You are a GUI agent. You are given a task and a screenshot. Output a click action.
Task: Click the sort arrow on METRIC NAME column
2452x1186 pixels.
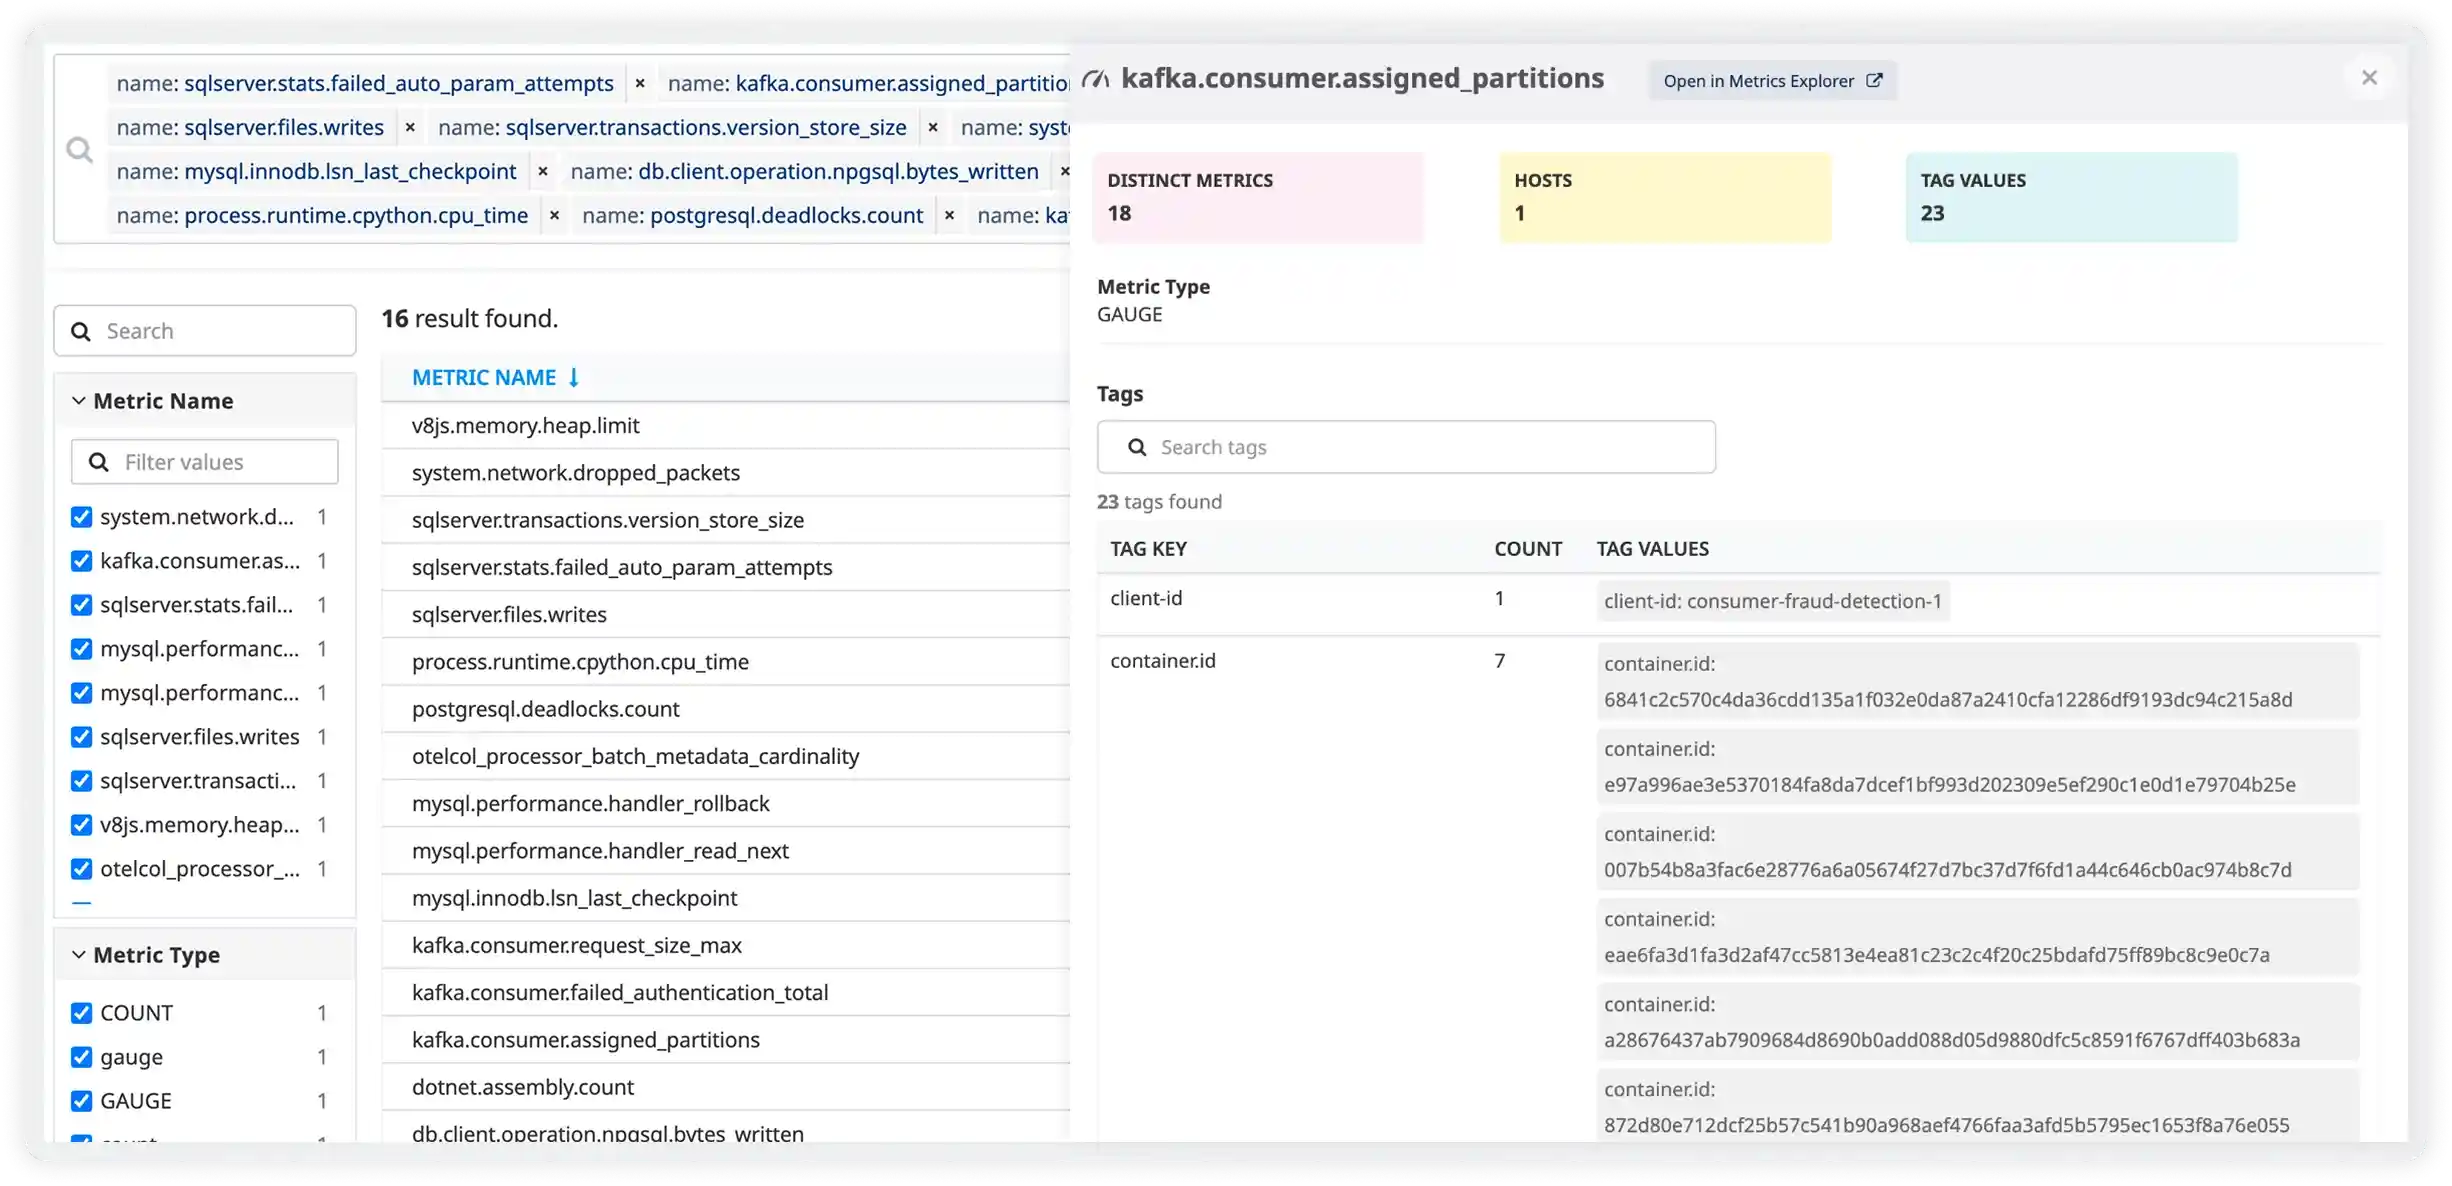(x=572, y=377)
